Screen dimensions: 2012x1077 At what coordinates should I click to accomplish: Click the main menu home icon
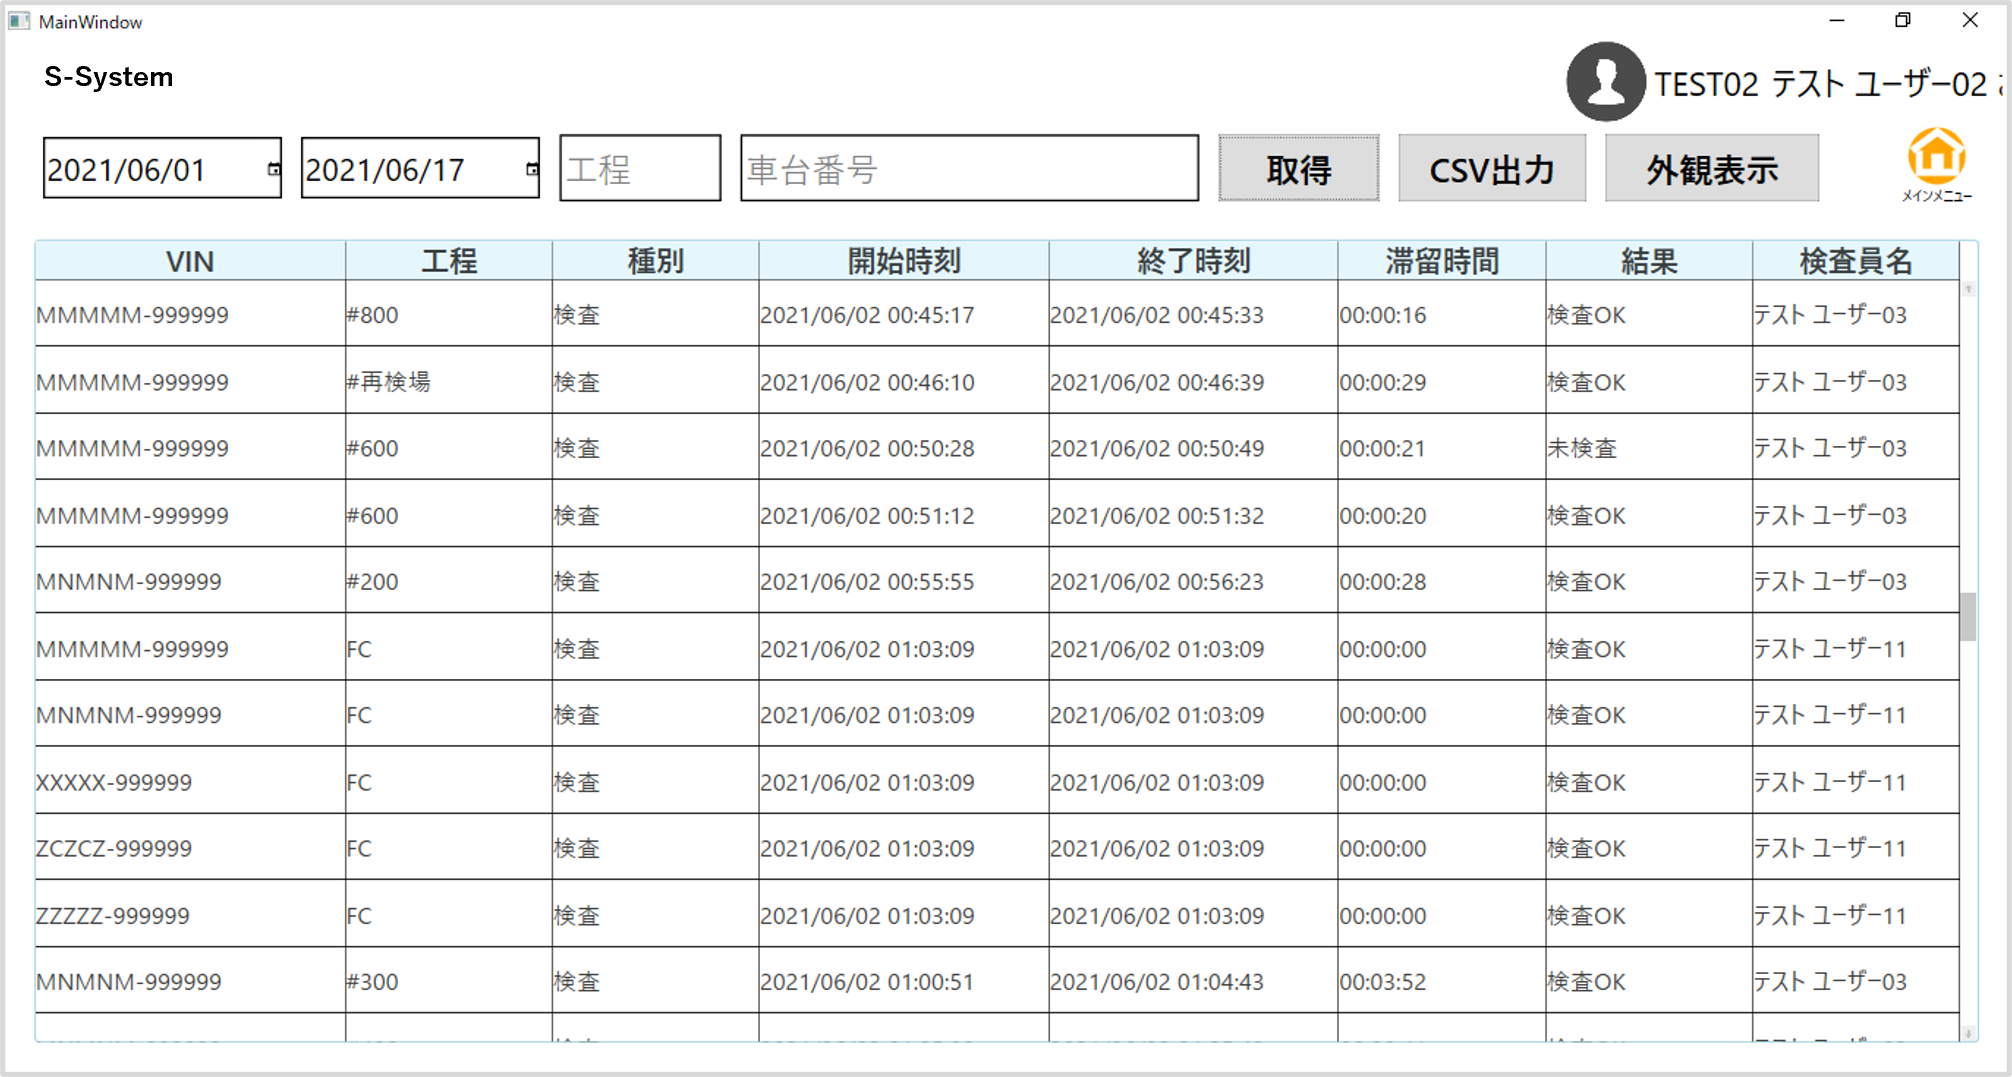point(1936,159)
